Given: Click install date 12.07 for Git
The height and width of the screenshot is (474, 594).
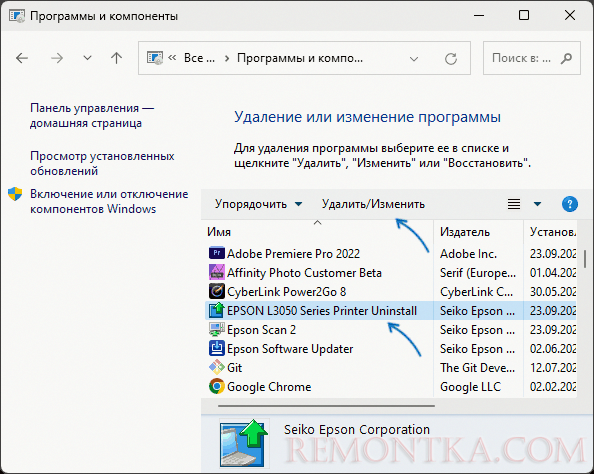Looking at the screenshot, I should pos(553,368).
